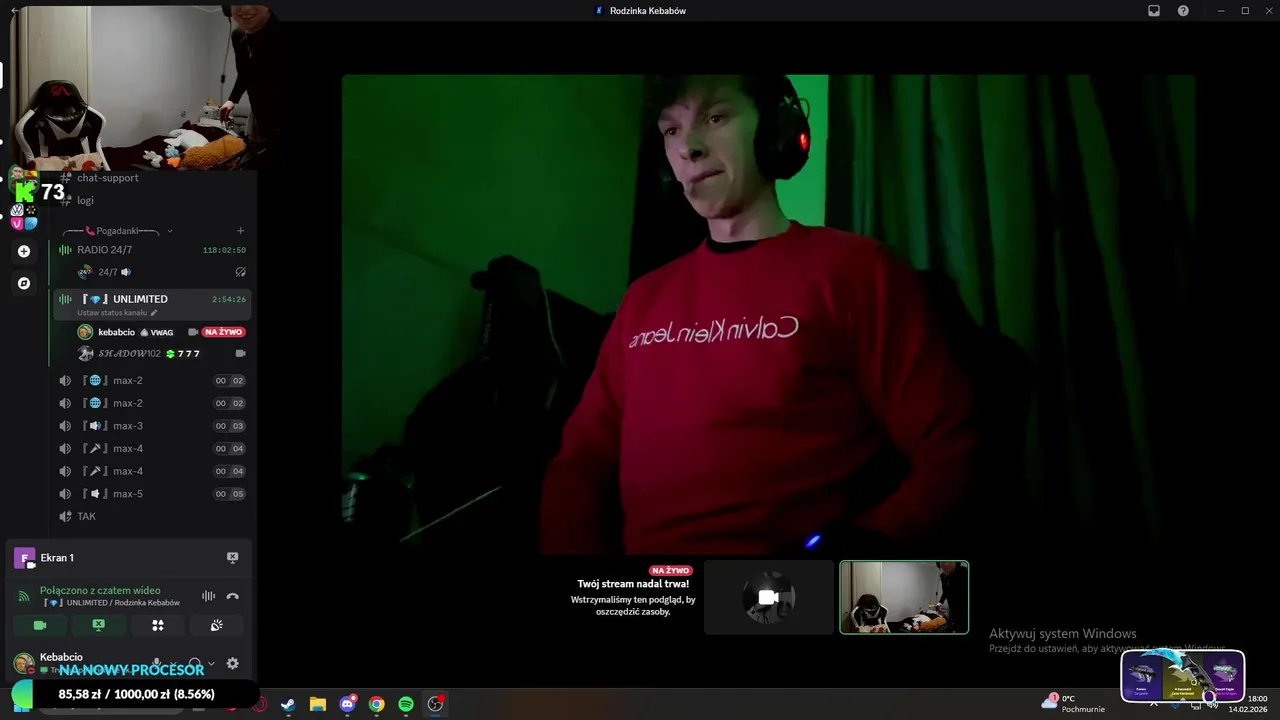The image size is (1280, 720).
Task: Click the Add a Server plus button
Action: (x=24, y=251)
